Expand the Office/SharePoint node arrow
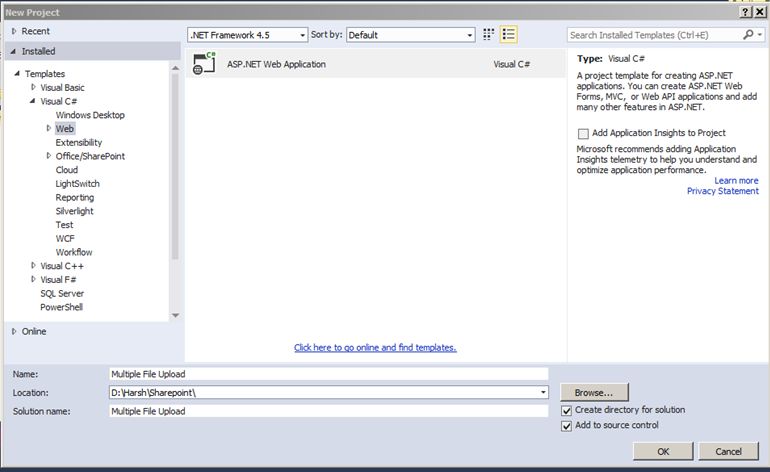770x472 pixels. point(49,156)
